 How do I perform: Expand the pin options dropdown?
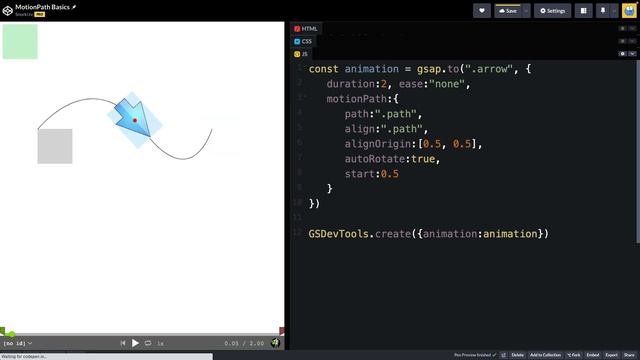(x=614, y=11)
